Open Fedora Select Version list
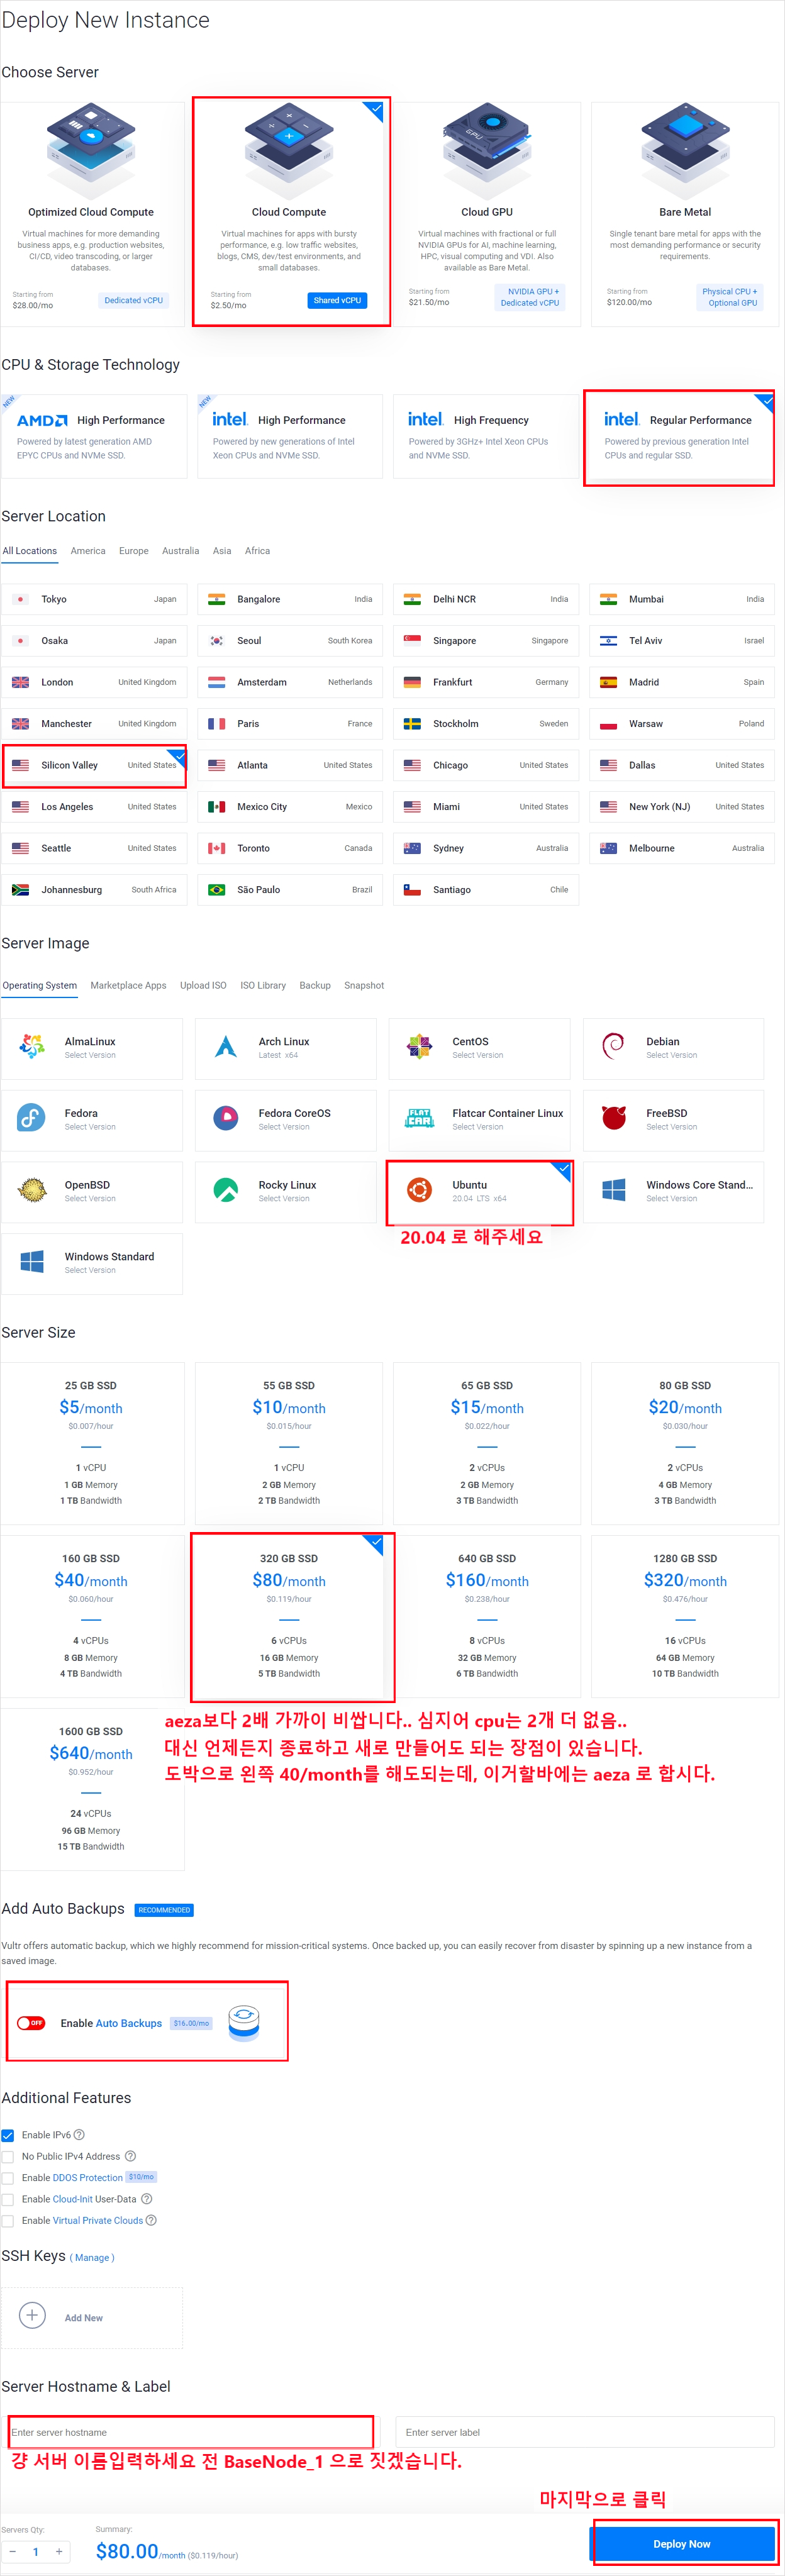 click(90, 1127)
